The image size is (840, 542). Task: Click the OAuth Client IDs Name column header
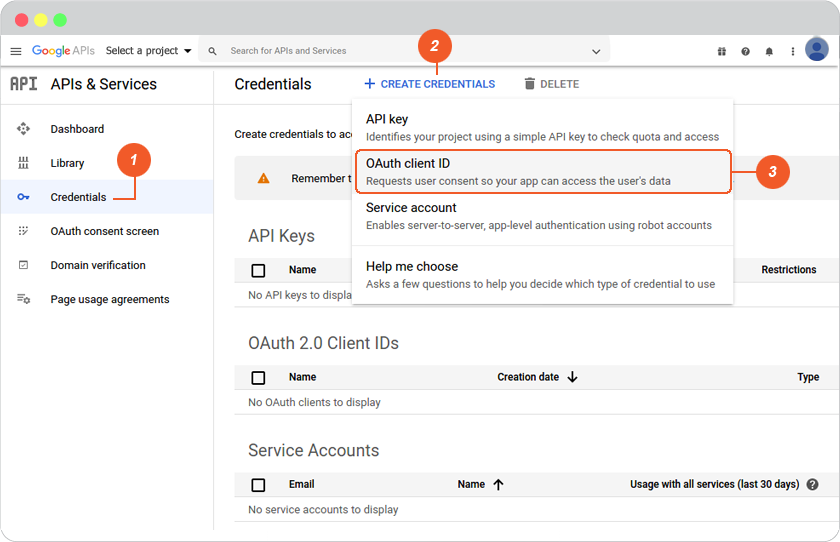(x=302, y=377)
